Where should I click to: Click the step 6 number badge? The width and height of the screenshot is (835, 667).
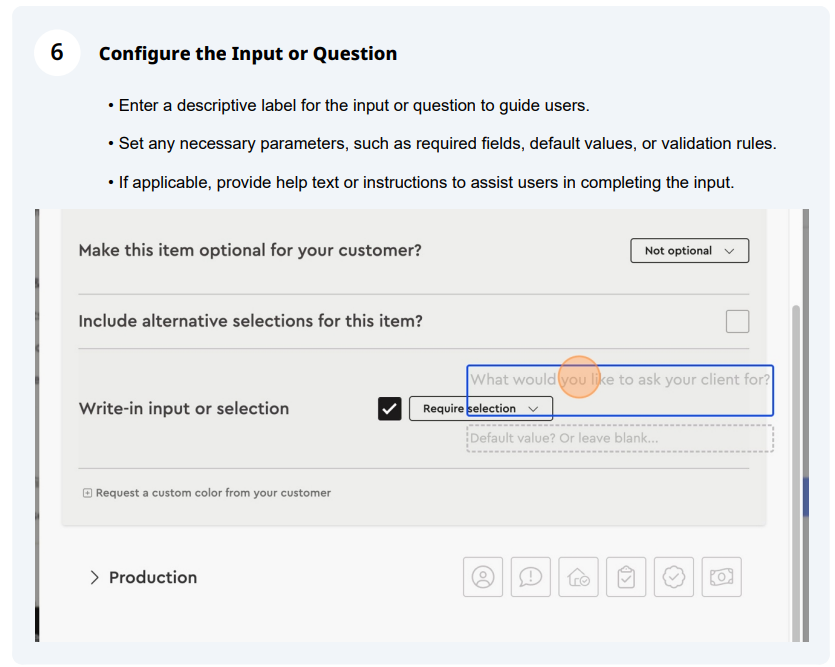(57, 53)
